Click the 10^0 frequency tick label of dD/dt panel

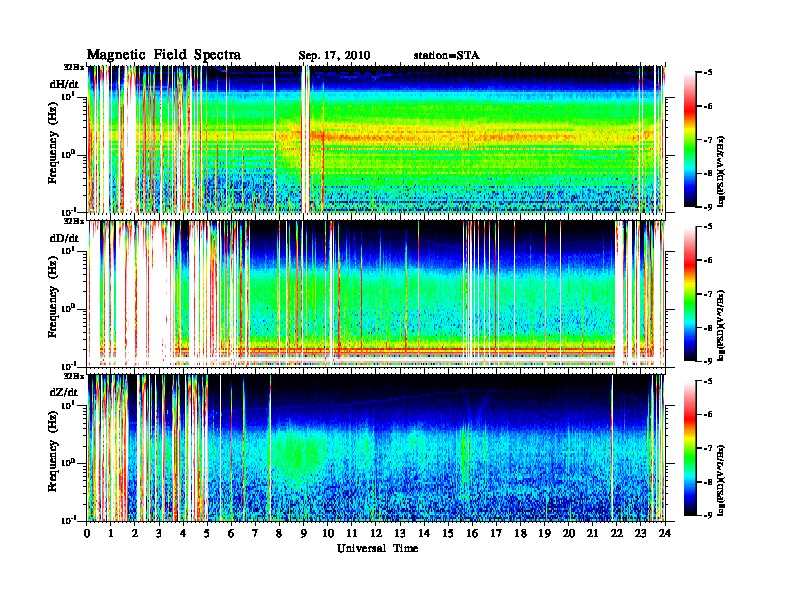67,308
